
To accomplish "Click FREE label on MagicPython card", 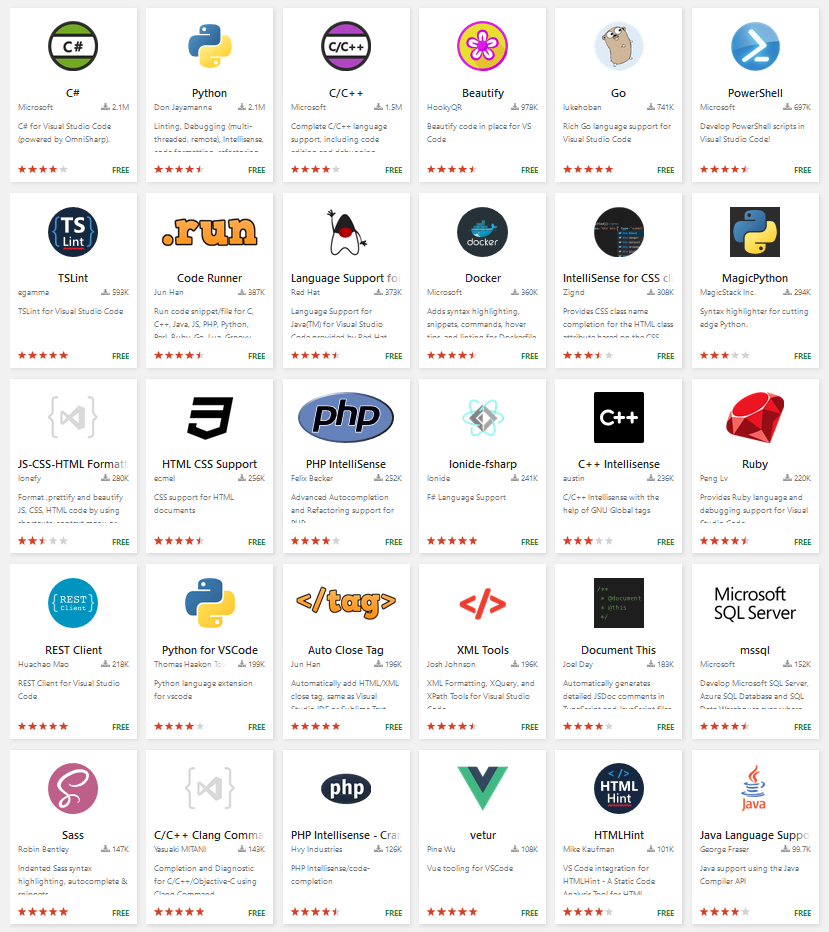I will 802,356.
